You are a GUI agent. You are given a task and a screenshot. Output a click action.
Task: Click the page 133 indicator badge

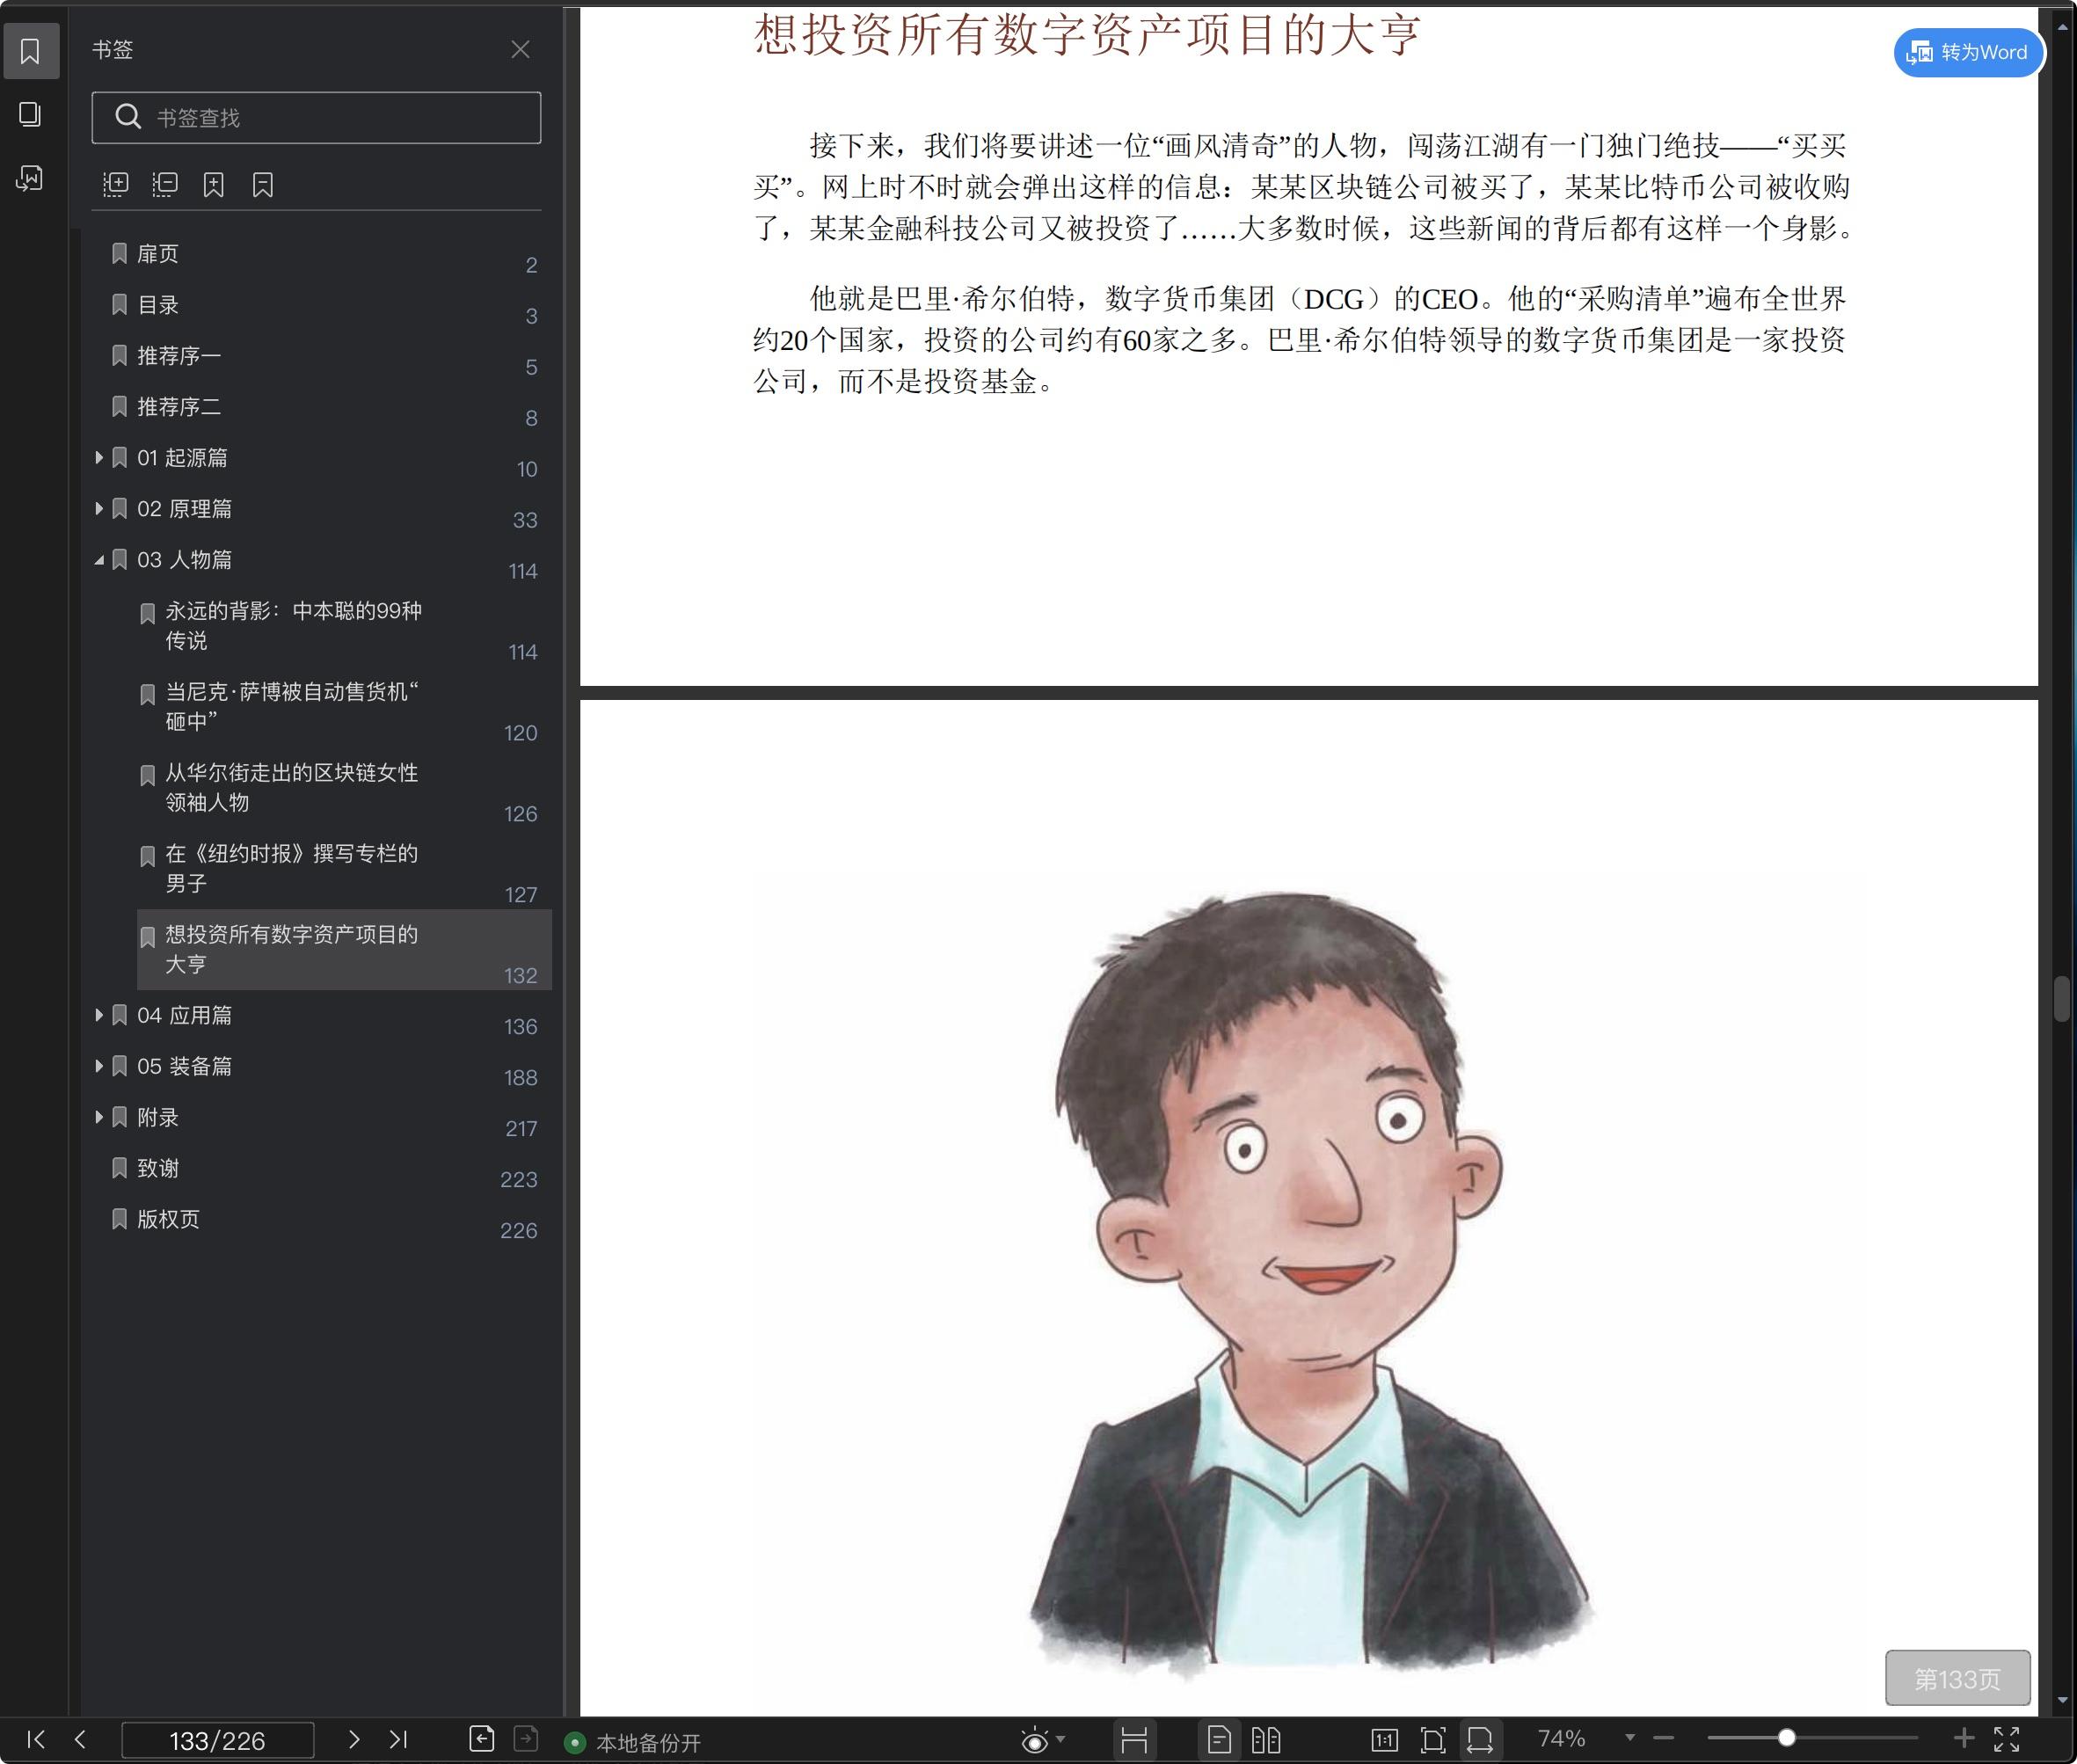(x=1957, y=1677)
